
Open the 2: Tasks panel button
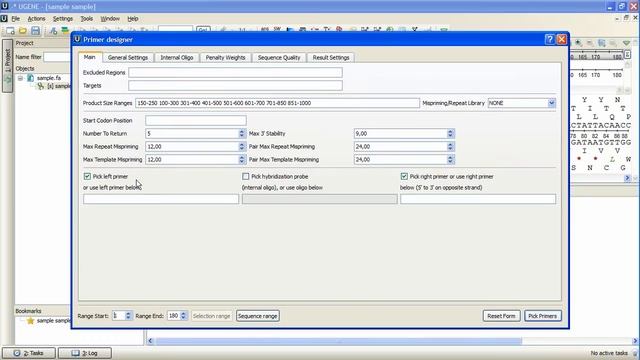[x=29, y=353]
